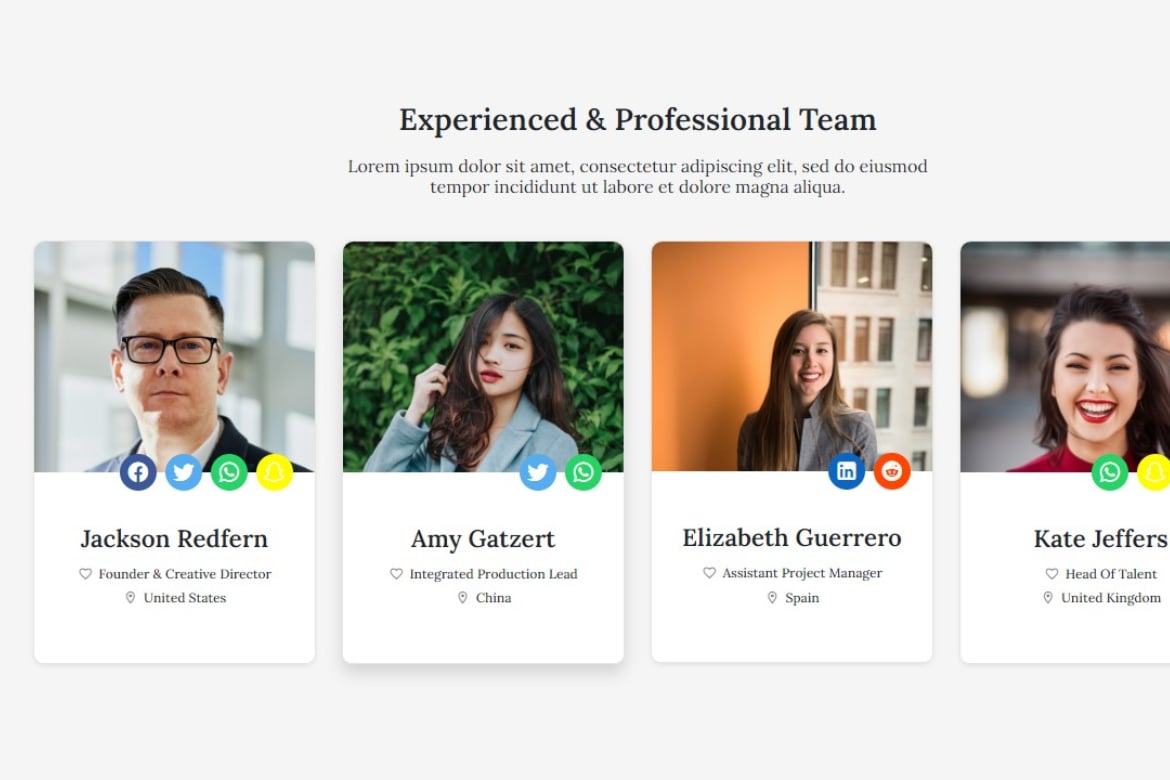The height and width of the screenshot is (780, 1170).
Task: Click the Elizabeth Guerrero name link
Action: coord(792,537)
